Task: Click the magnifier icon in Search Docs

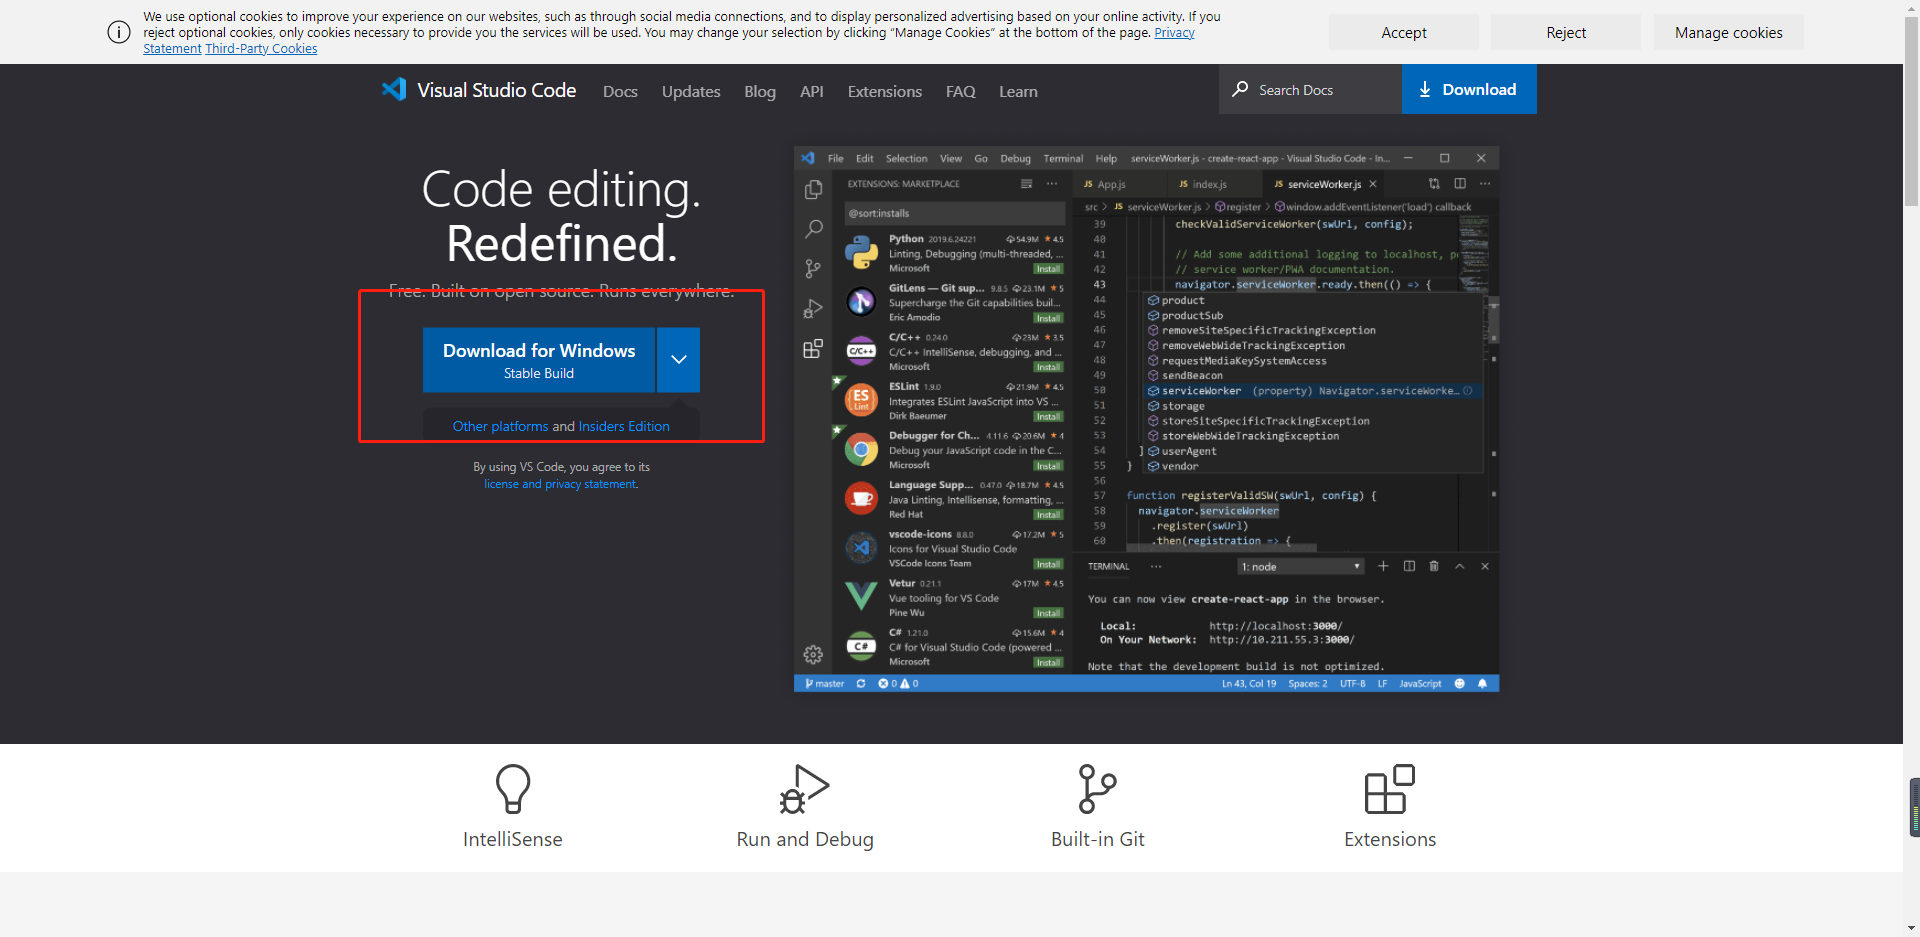Action: click(1240, 89)
